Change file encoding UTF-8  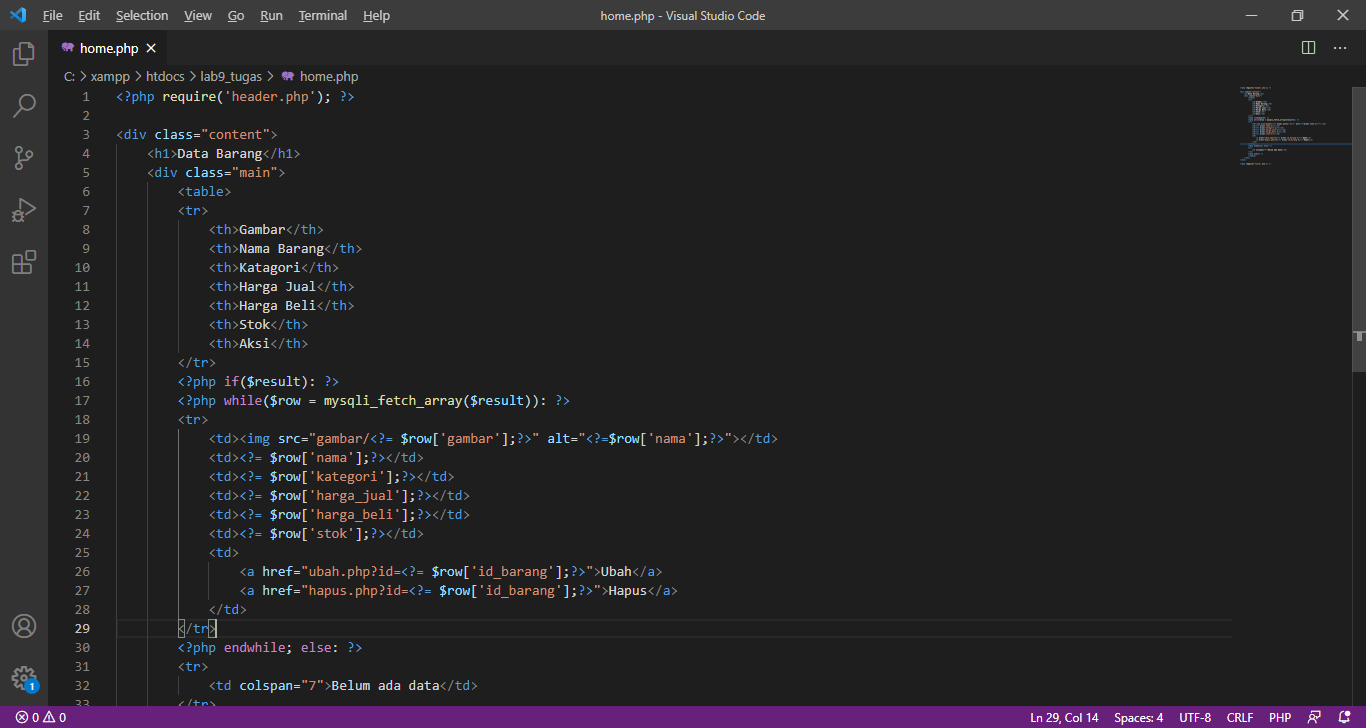point(1195,718)
